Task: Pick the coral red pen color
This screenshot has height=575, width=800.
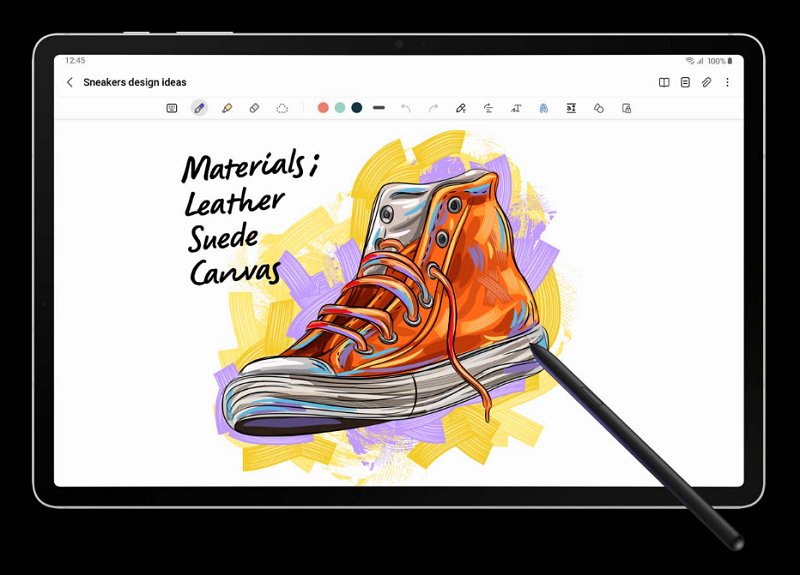Action: (x=323, y=108)
